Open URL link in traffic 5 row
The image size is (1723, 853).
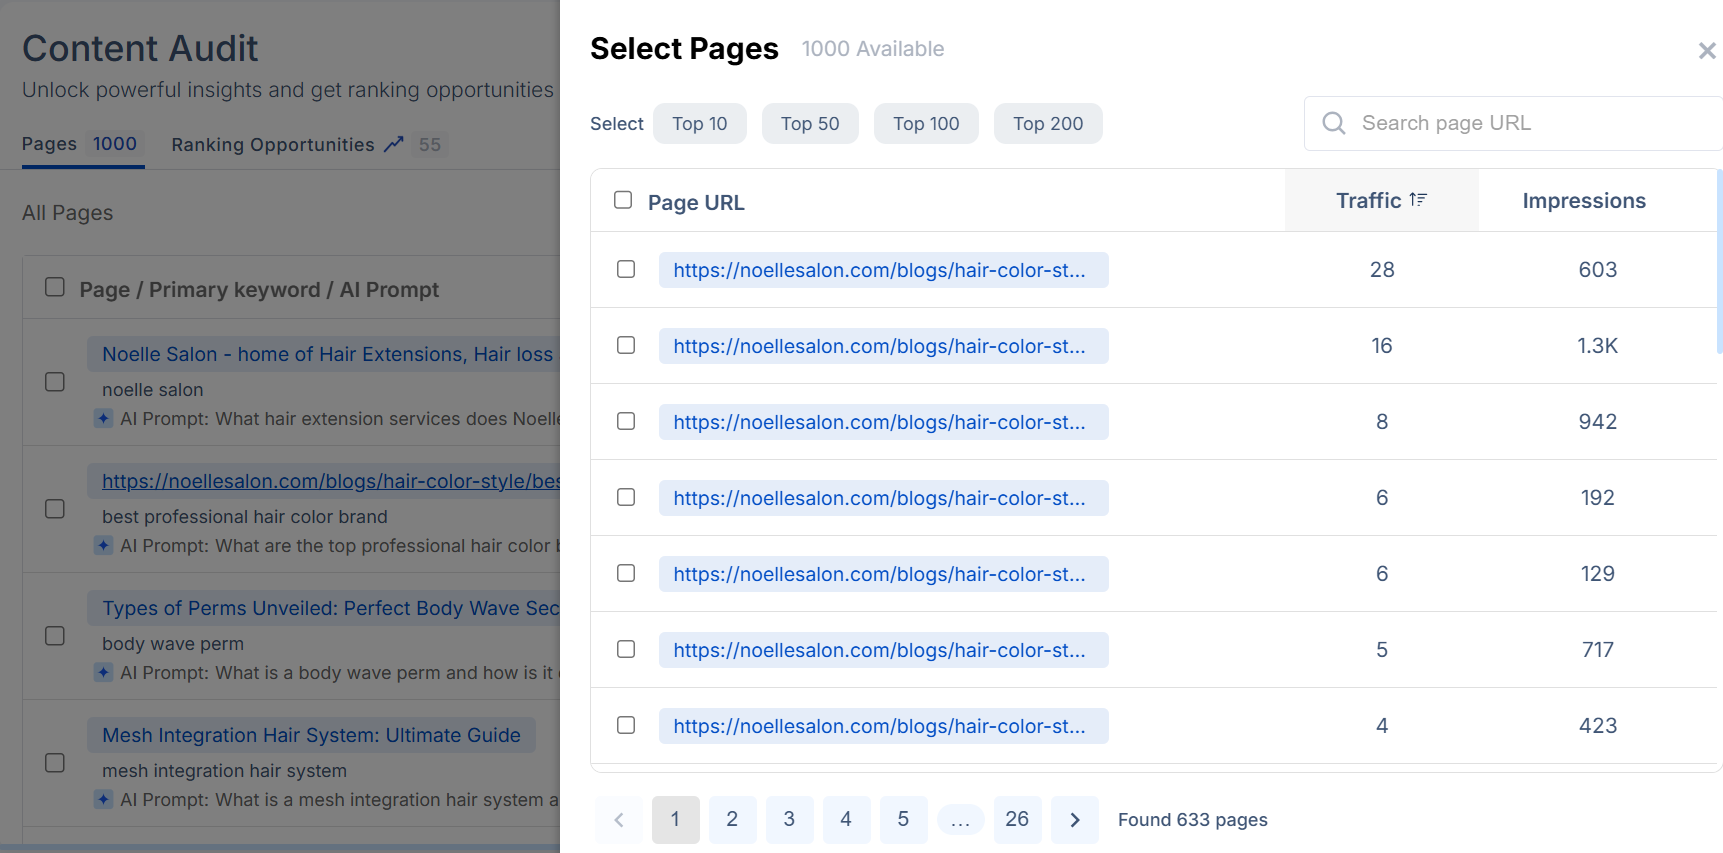click(x=883, y=650)
